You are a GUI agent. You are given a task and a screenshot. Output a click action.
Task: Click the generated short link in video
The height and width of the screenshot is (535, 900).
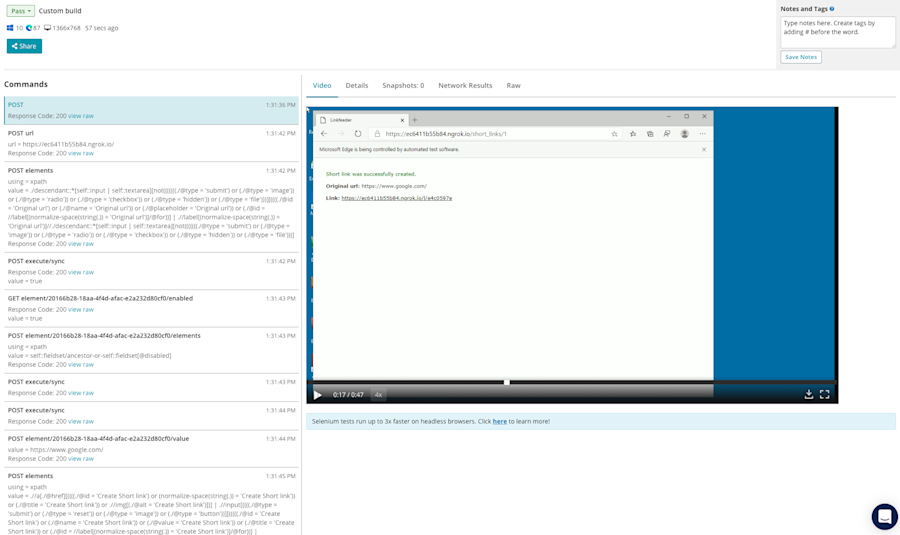(x=397, y=198)
